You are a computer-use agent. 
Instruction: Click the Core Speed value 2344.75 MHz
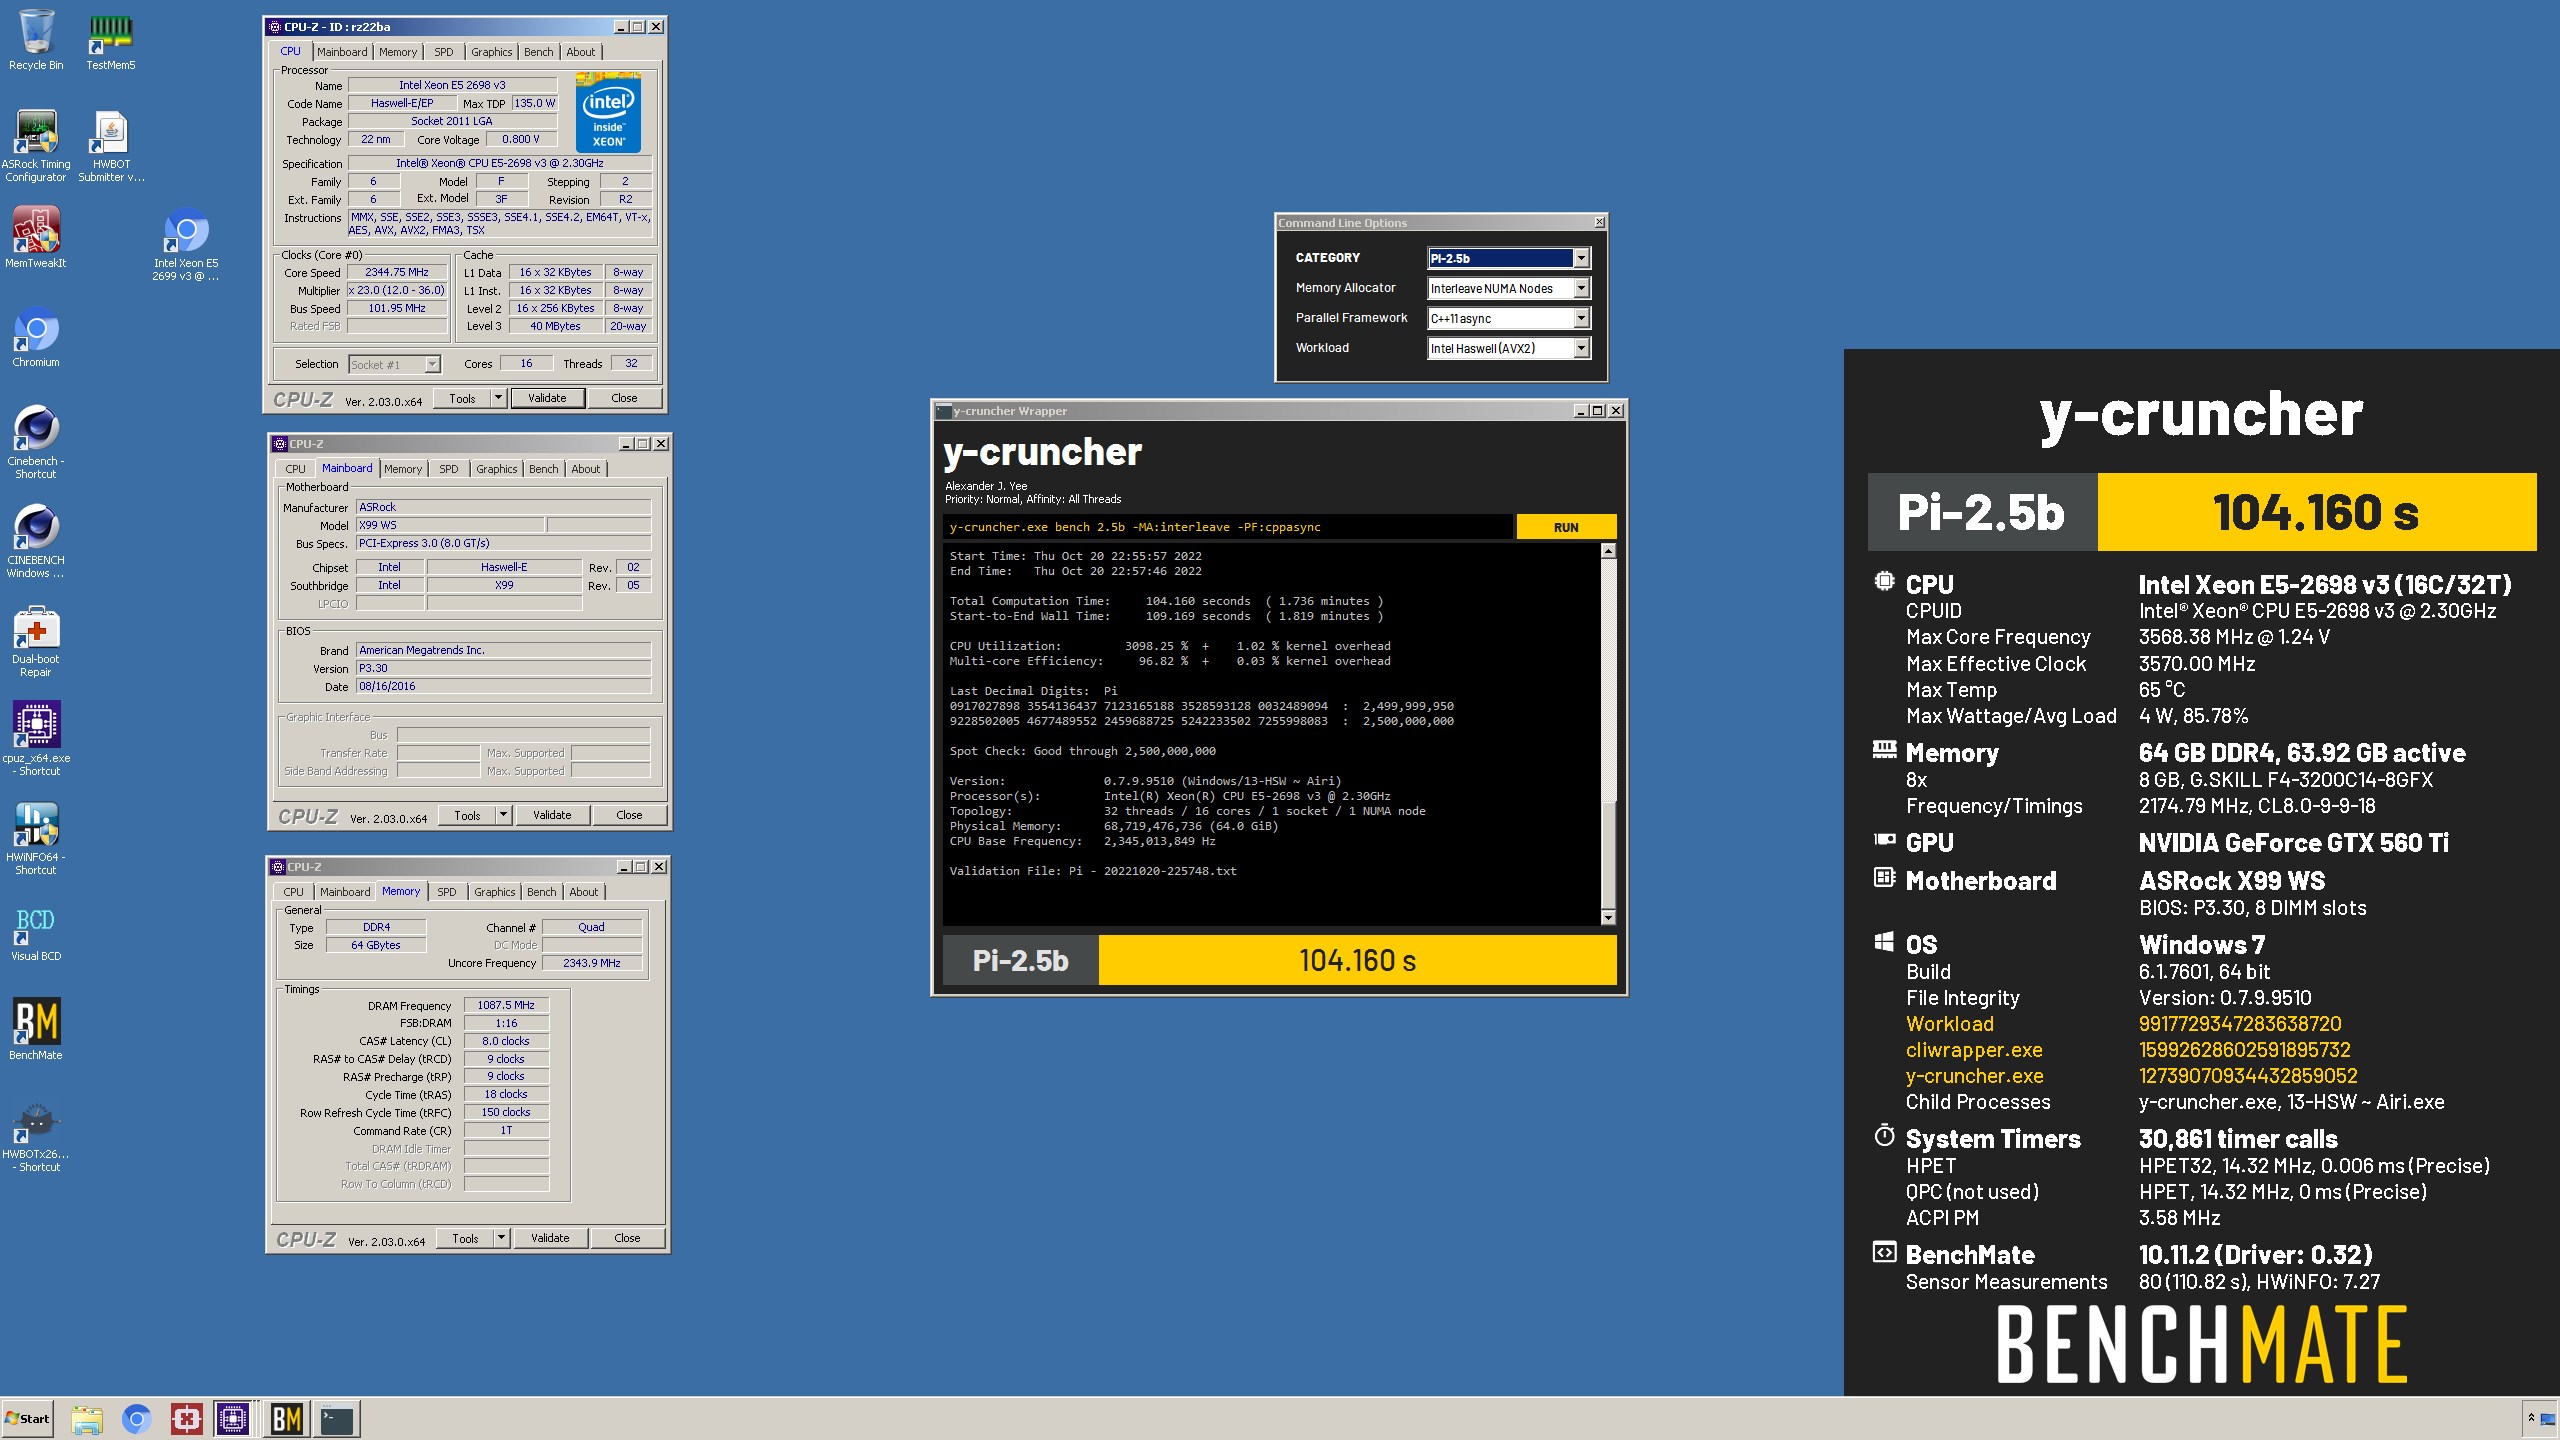pyautogui.click(x=397, y=272)
